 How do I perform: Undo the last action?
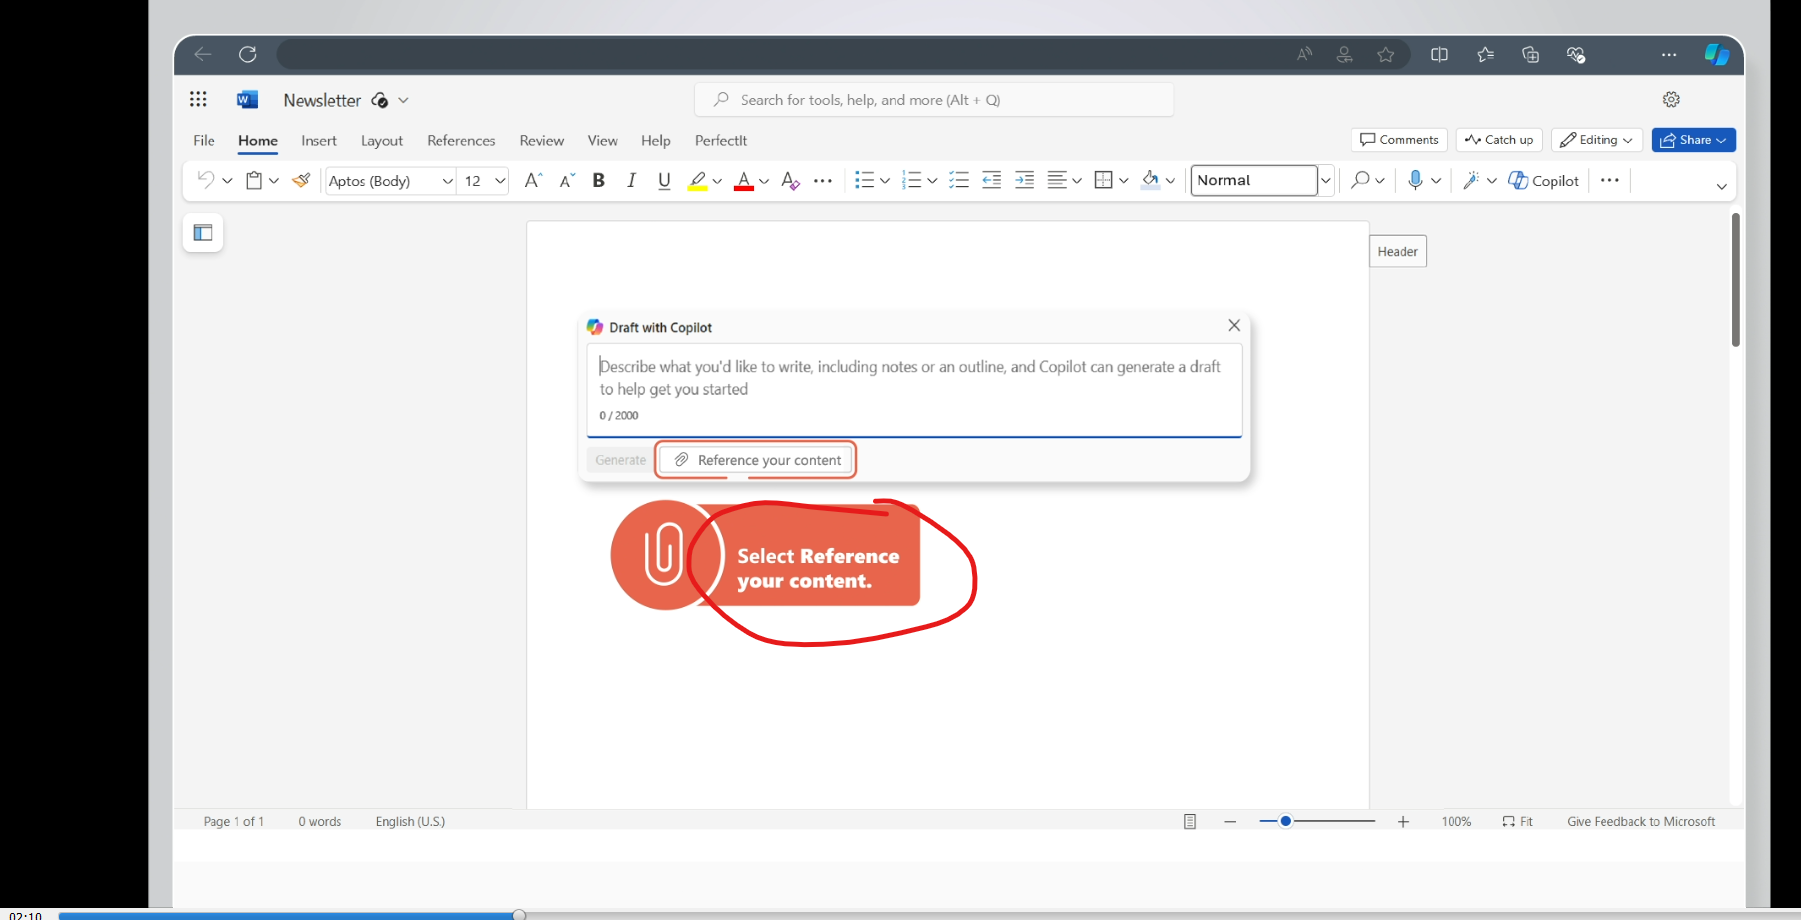coord(205,180)
